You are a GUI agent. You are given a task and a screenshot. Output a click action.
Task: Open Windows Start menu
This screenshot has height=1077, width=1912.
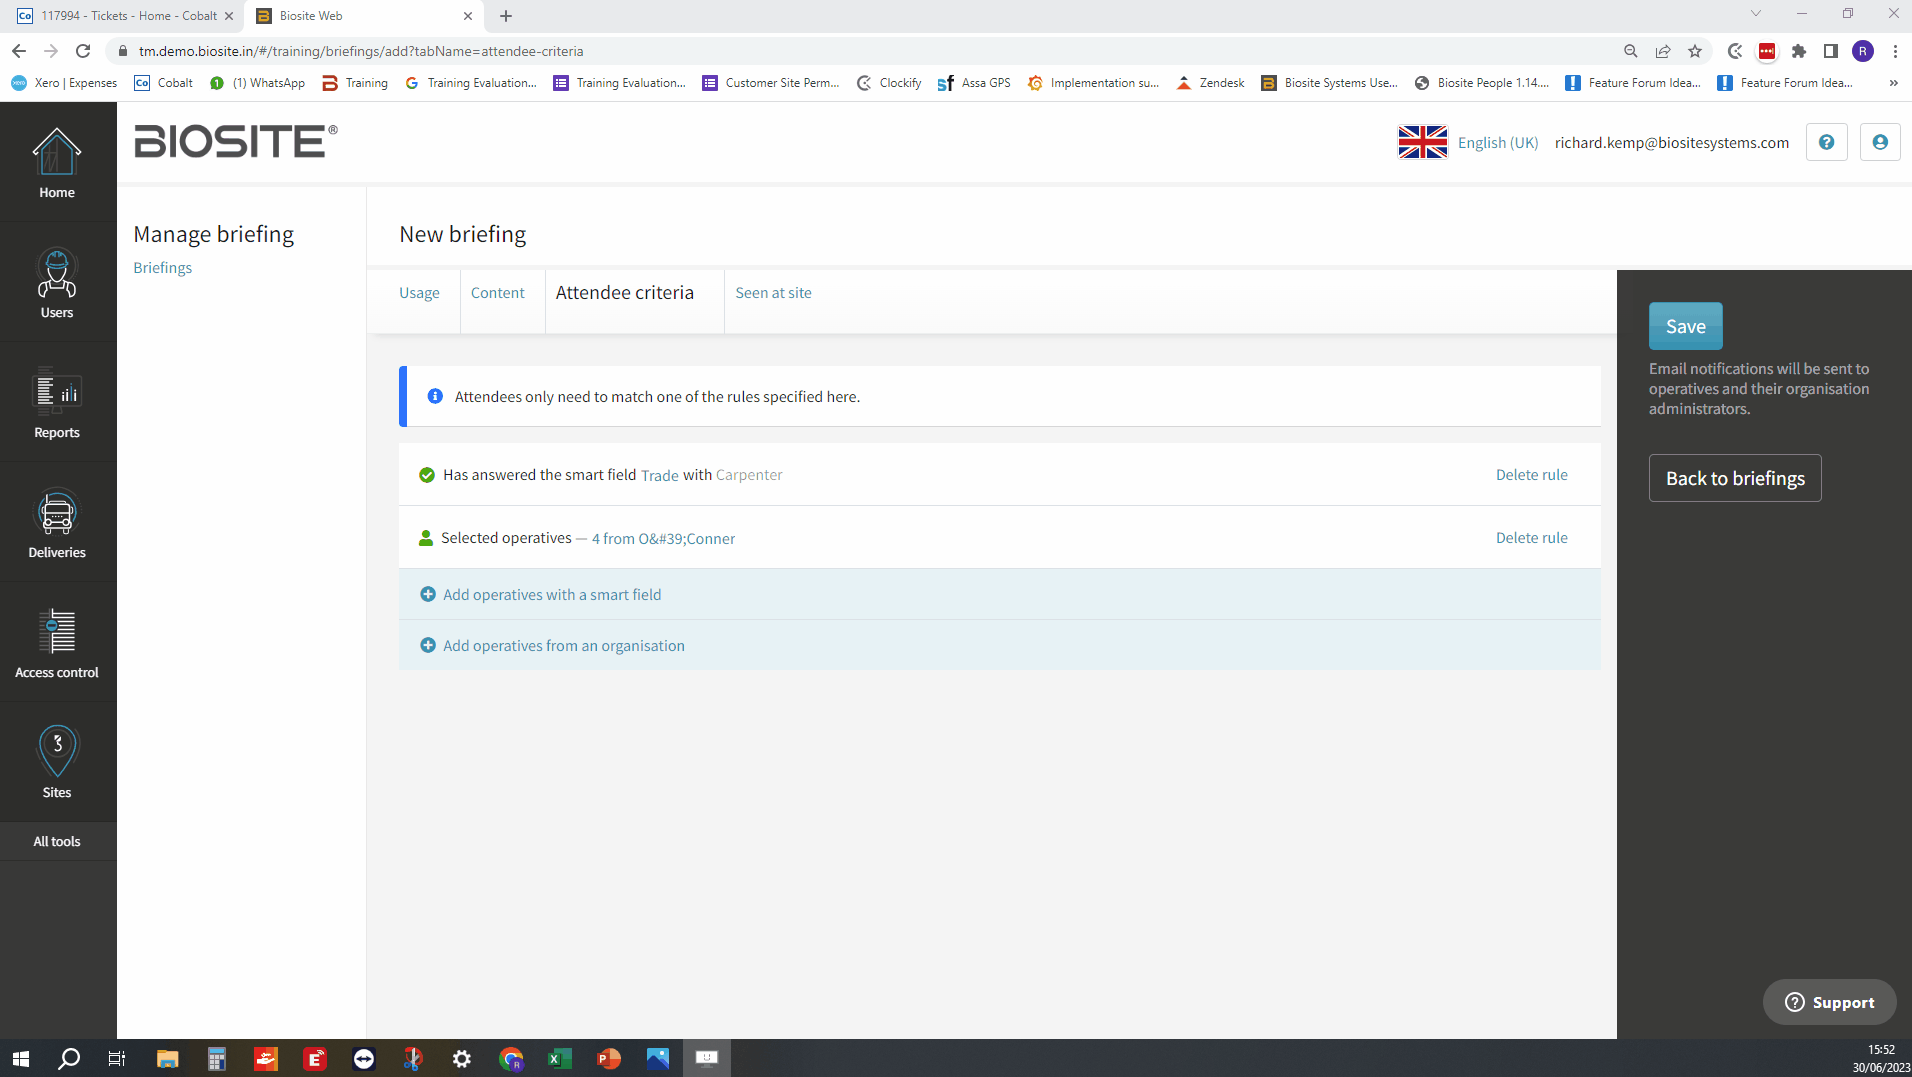[20, 1058]
